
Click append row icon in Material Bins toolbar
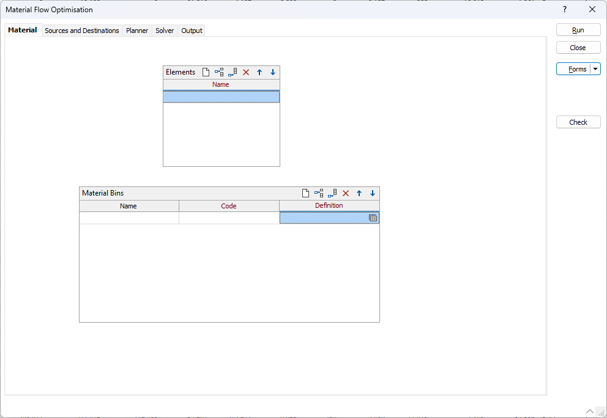click(333, 193)
